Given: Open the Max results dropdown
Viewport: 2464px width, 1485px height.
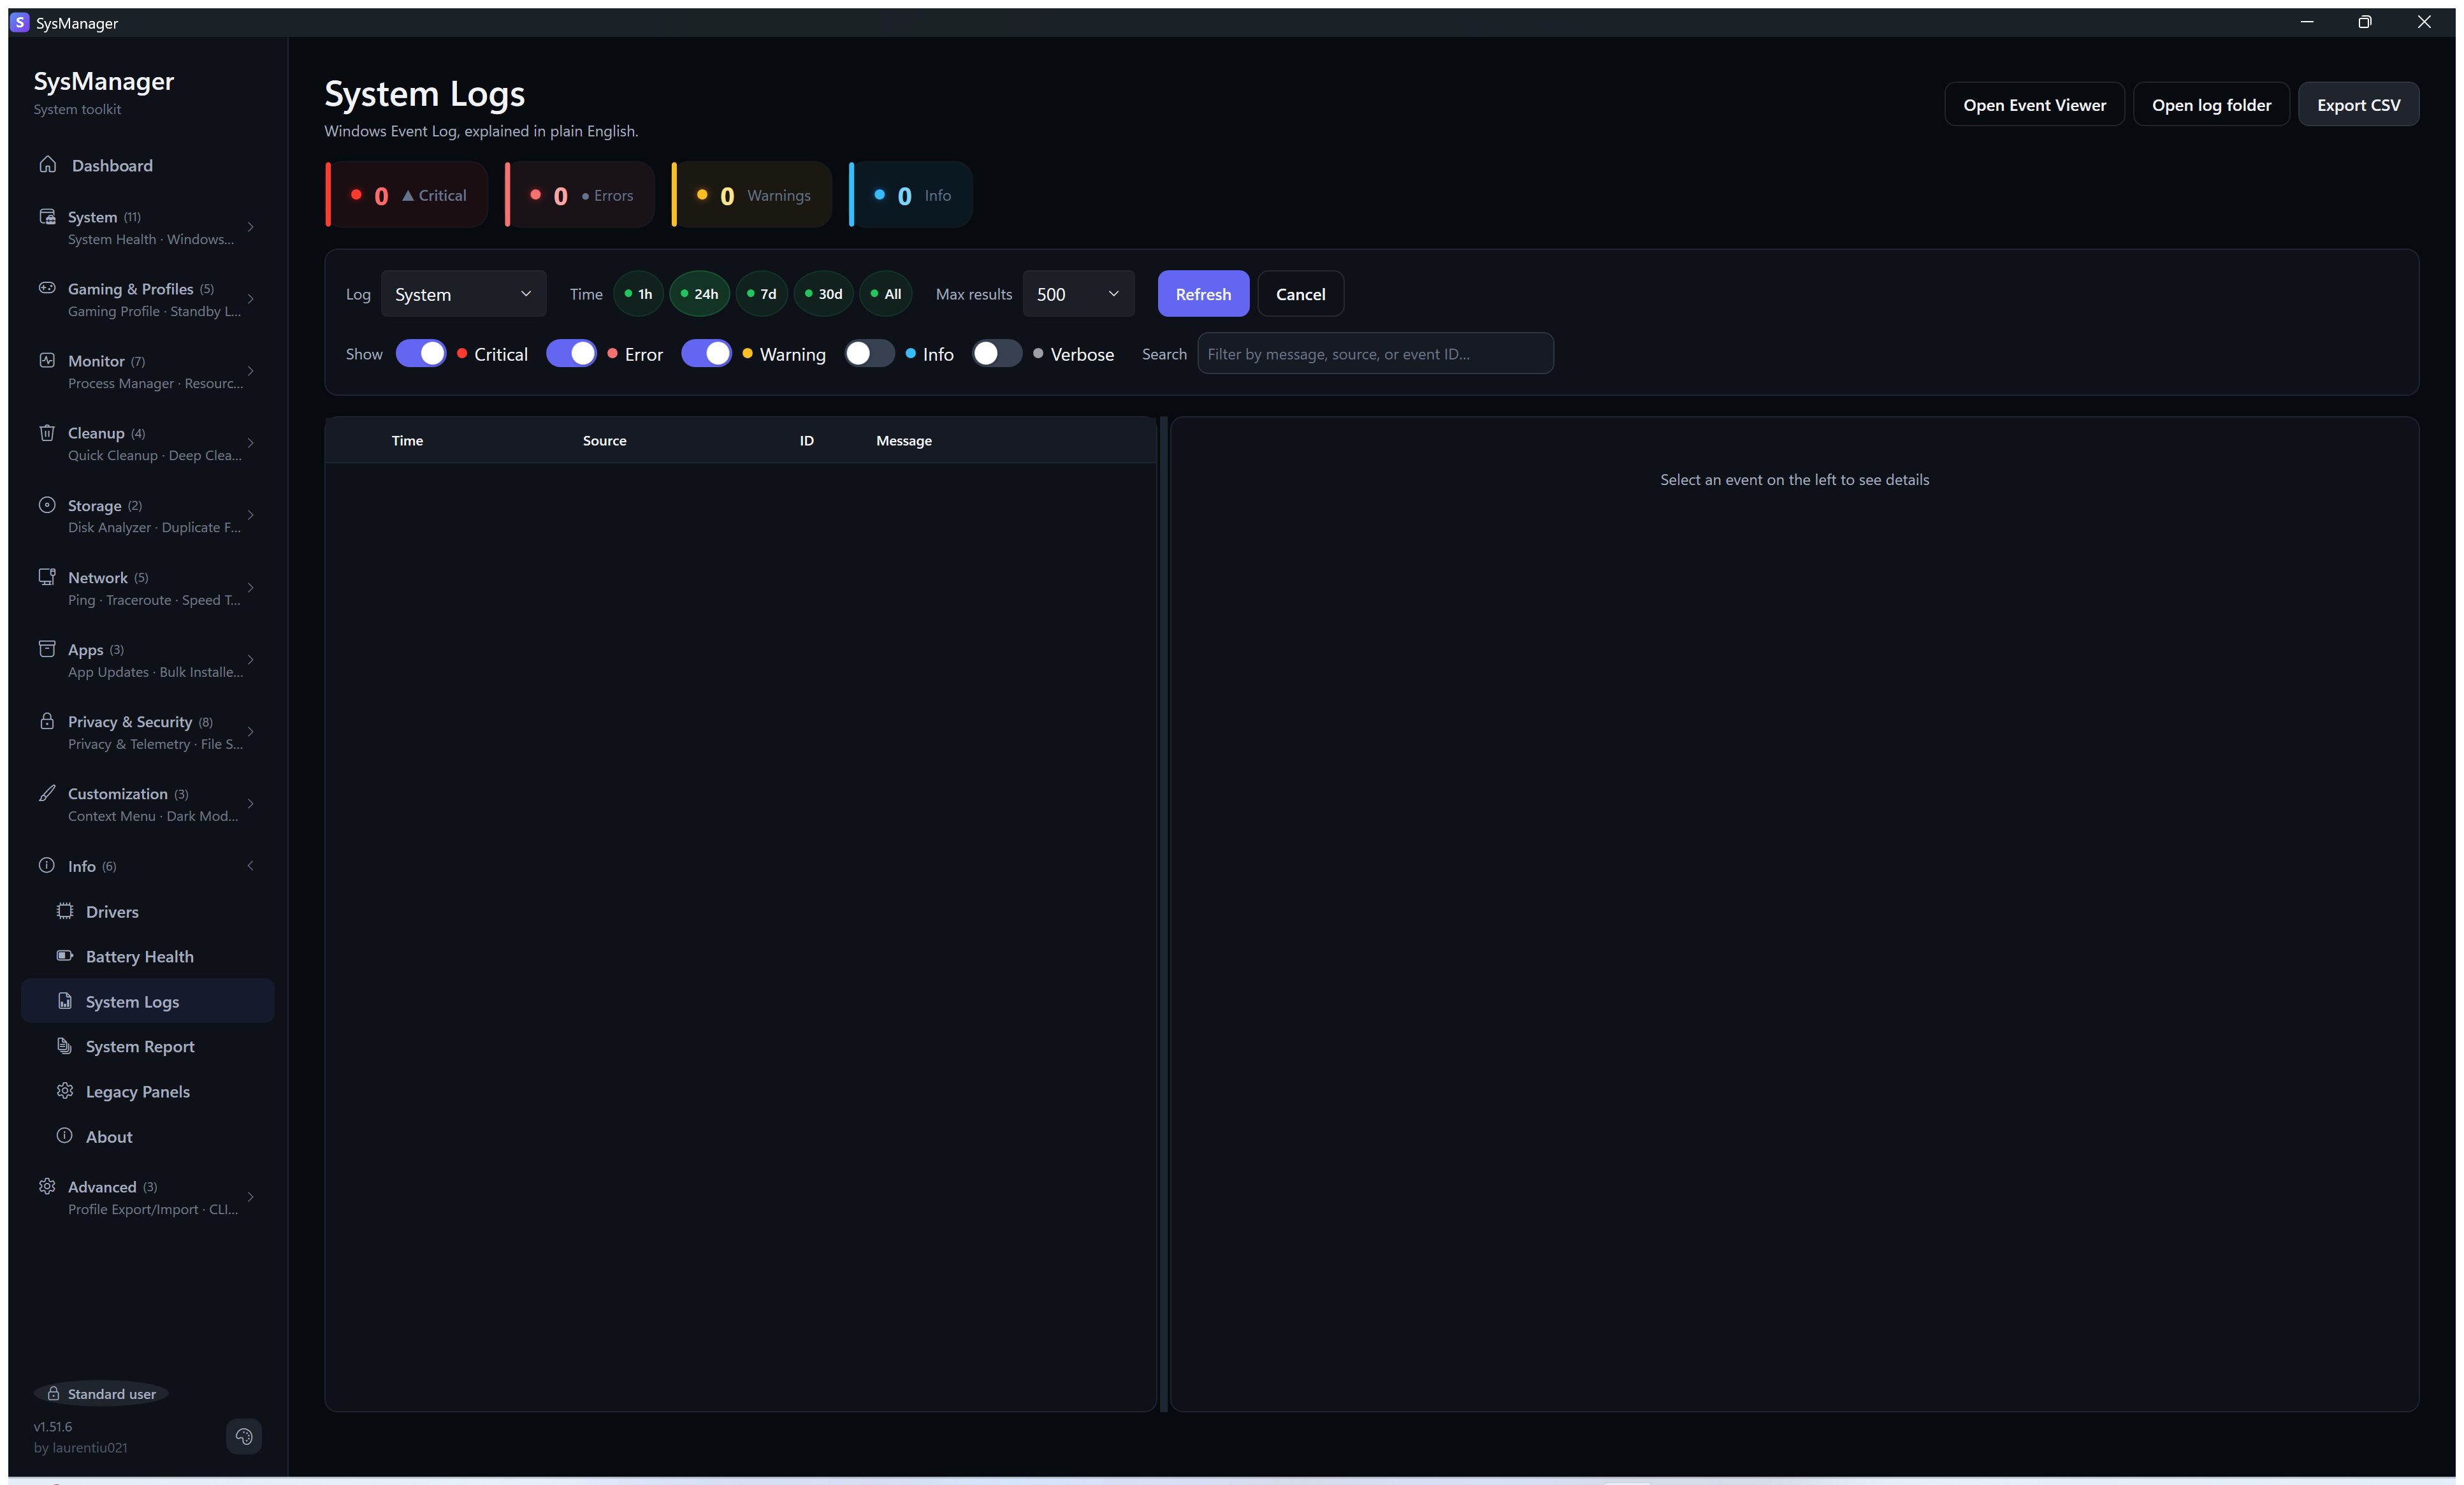Looking at the screenshot, I should point(1079,294).
